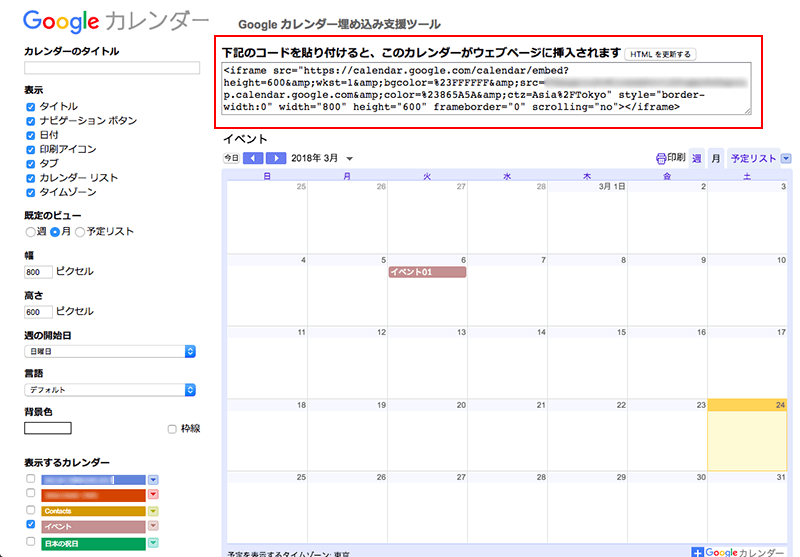Click the height field showing 600
The width and height of the screenshot is (800, 557).
[x=38, y=312]
